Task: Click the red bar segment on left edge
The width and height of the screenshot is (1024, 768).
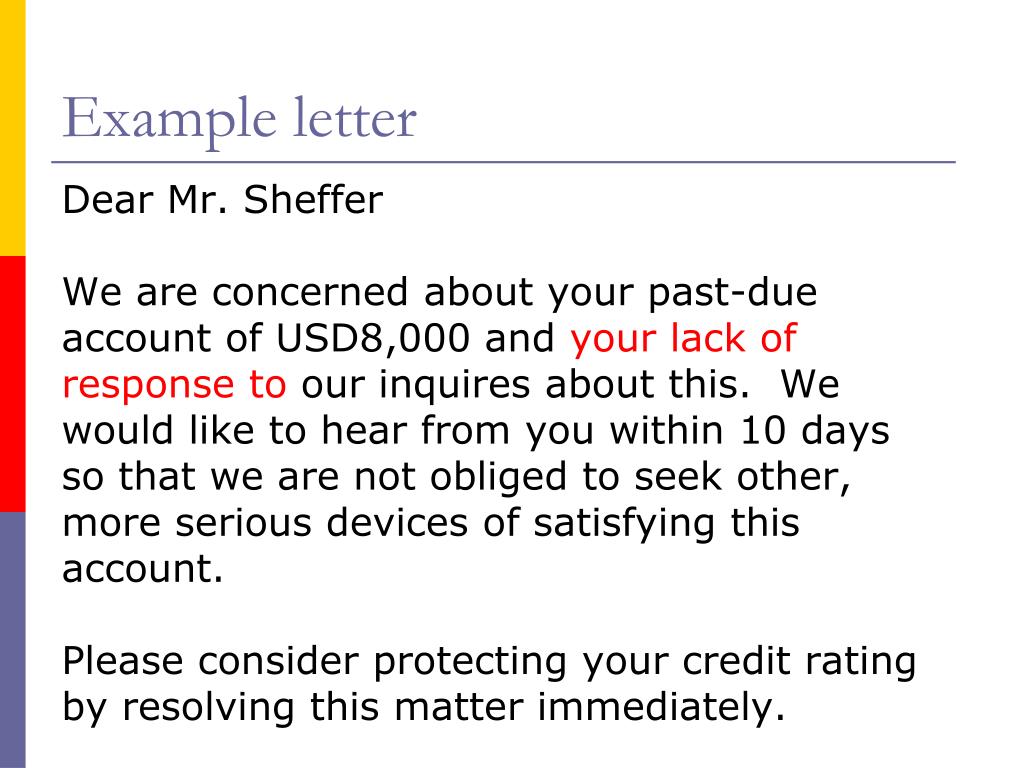Action: pyautogui.click(x=12, y=384)
